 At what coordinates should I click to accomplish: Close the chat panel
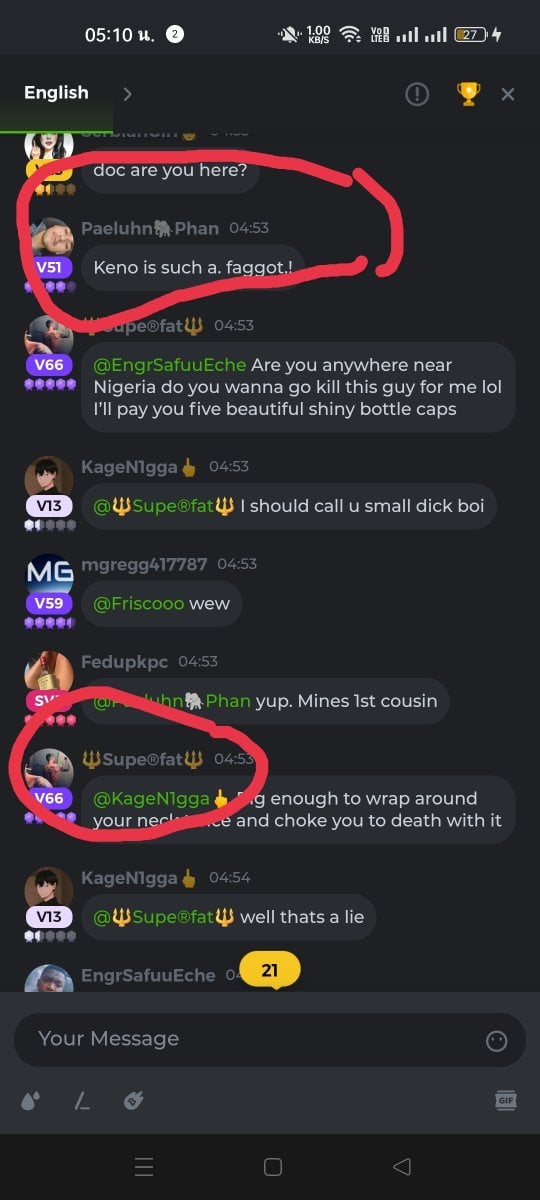click(x=508, y=94)
